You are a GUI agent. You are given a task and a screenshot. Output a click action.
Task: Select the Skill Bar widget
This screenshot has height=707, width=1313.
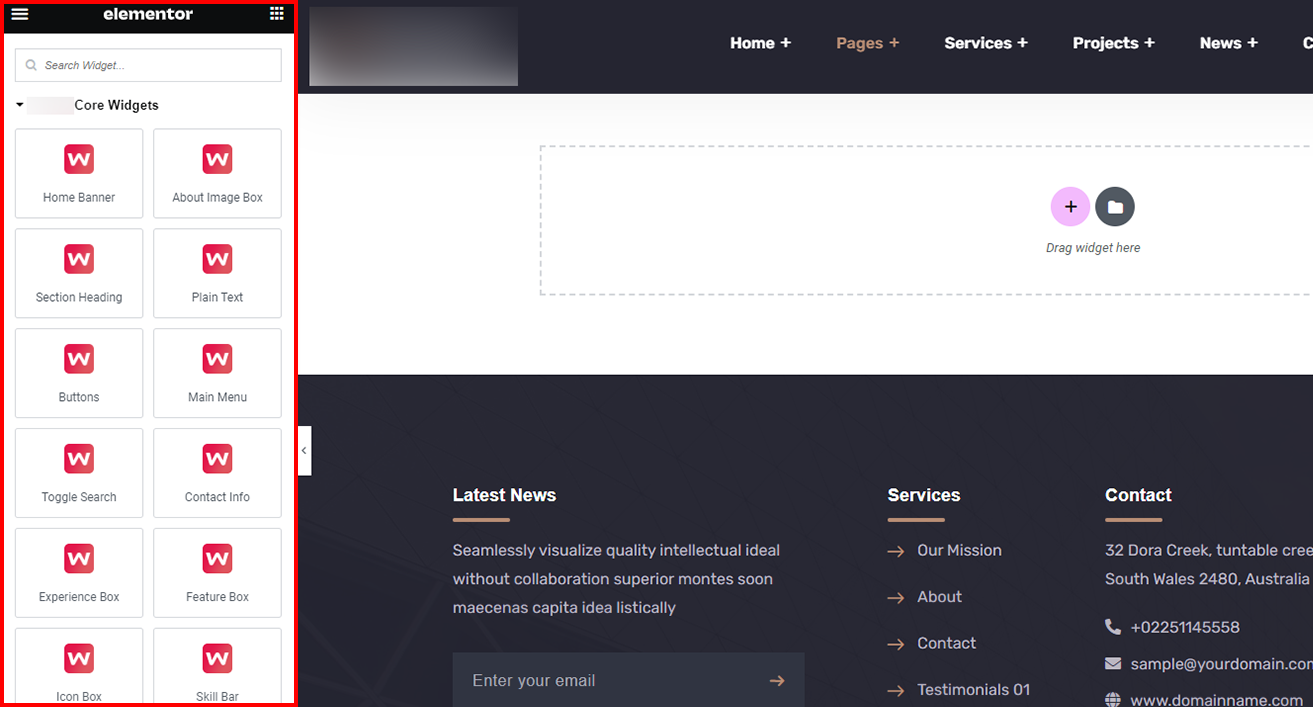217,666
